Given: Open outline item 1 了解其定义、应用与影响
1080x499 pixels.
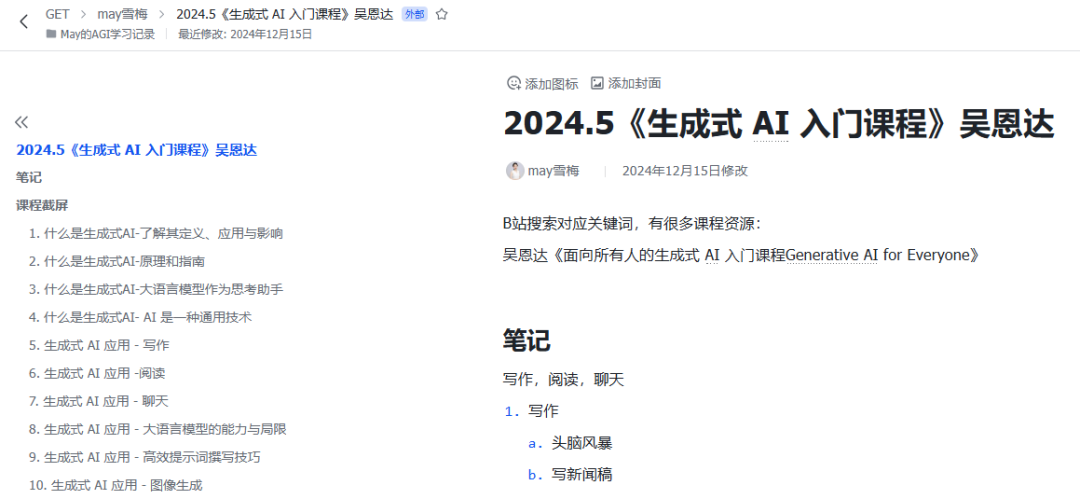Looking at the screenshot, I should tap(156, 234).
